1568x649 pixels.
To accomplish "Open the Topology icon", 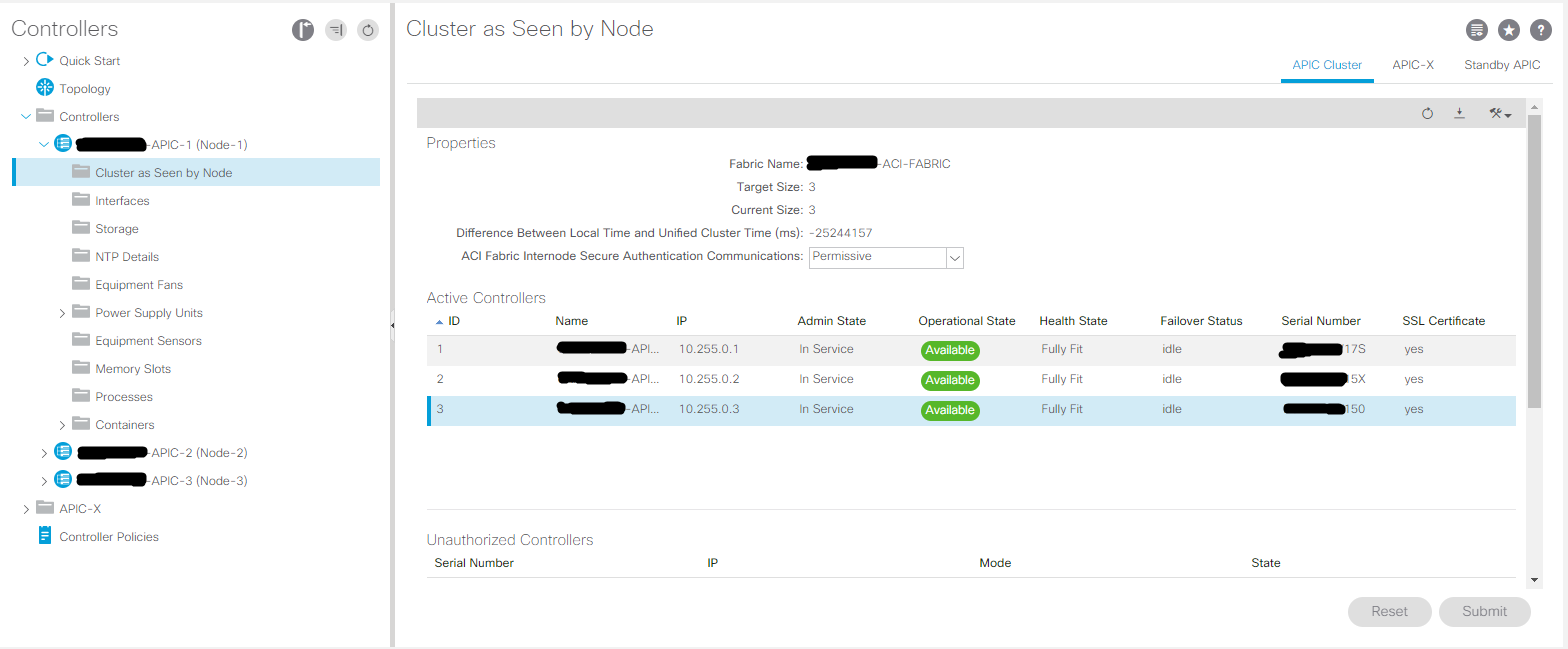I will tap(44, 88).
